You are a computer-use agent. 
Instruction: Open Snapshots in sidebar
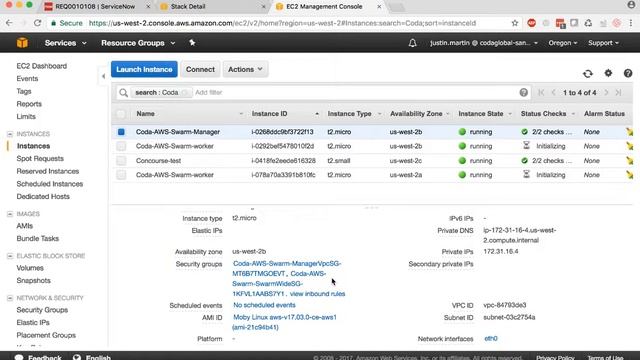[33, 281]
